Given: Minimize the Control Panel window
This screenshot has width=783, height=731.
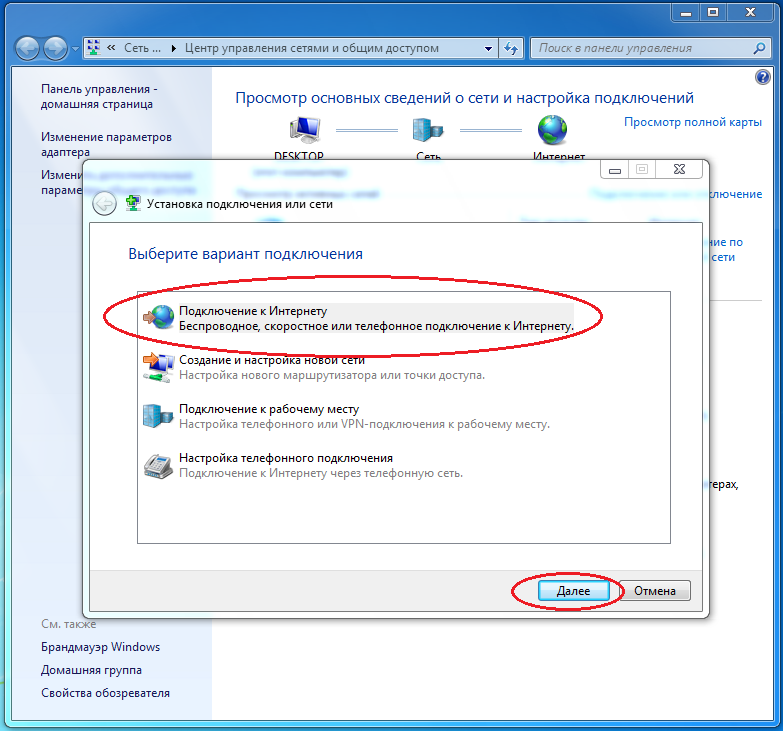Looking at the screenshot, I should pos(686,12).
